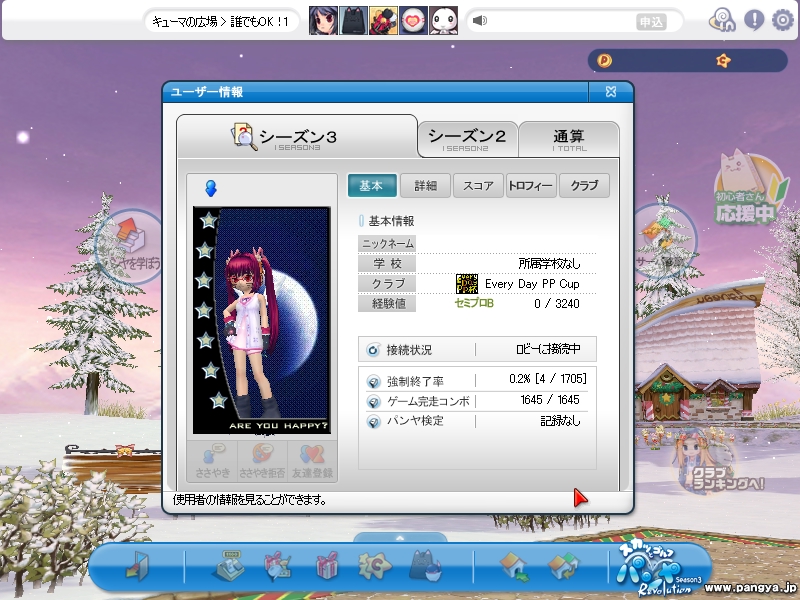Screen dimensions: 800x600
Task: Click the www.pangya.jp link
Action: [x=751, y=588]
